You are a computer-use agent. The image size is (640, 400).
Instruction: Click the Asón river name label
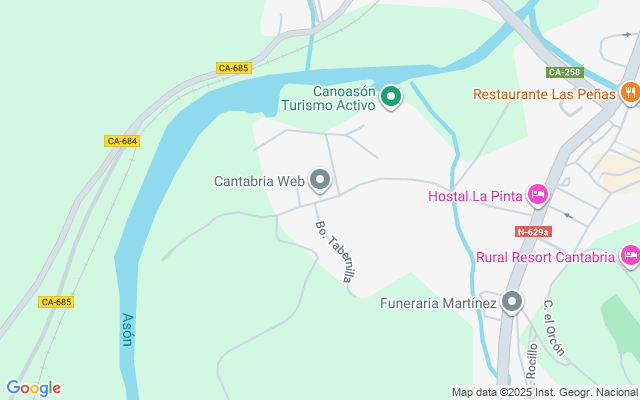pos(128,330)
